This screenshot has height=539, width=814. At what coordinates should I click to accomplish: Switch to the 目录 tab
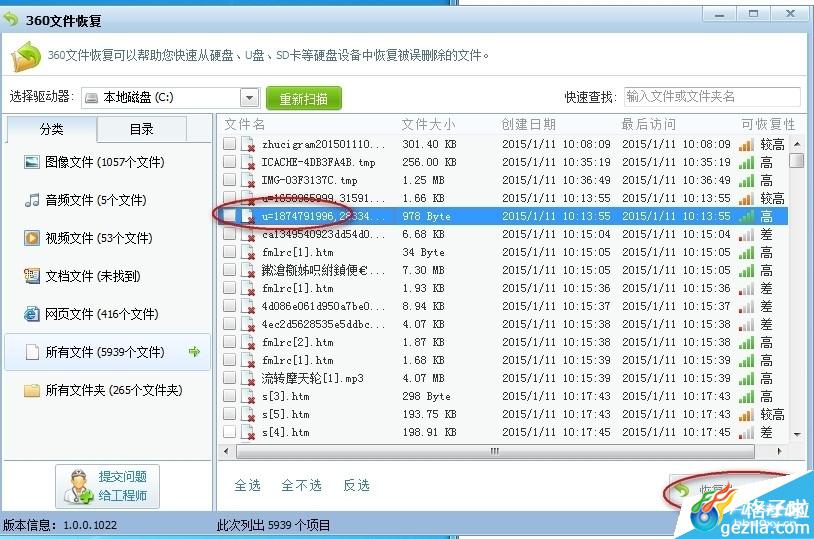141,129
